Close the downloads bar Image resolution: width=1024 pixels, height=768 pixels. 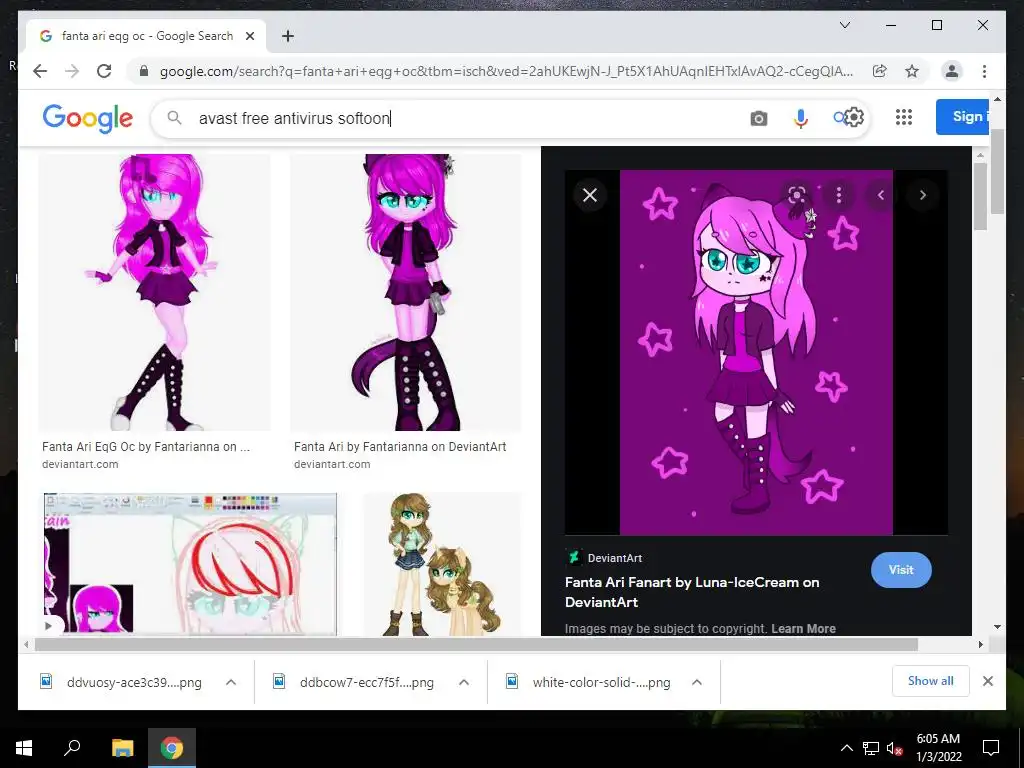(987, 681)
